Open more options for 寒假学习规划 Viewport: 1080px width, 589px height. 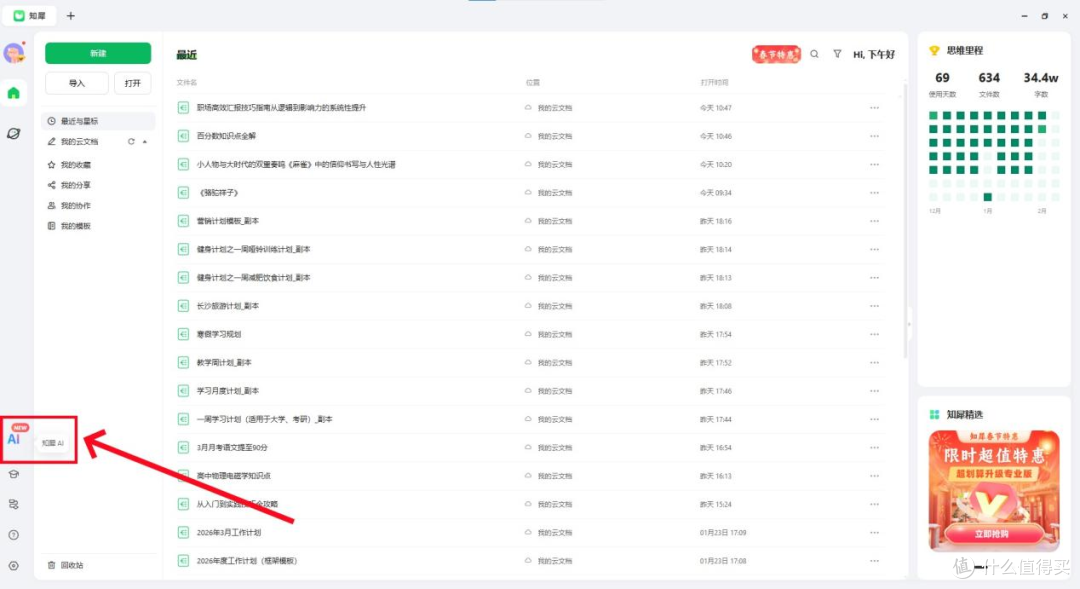pos(874,334)
